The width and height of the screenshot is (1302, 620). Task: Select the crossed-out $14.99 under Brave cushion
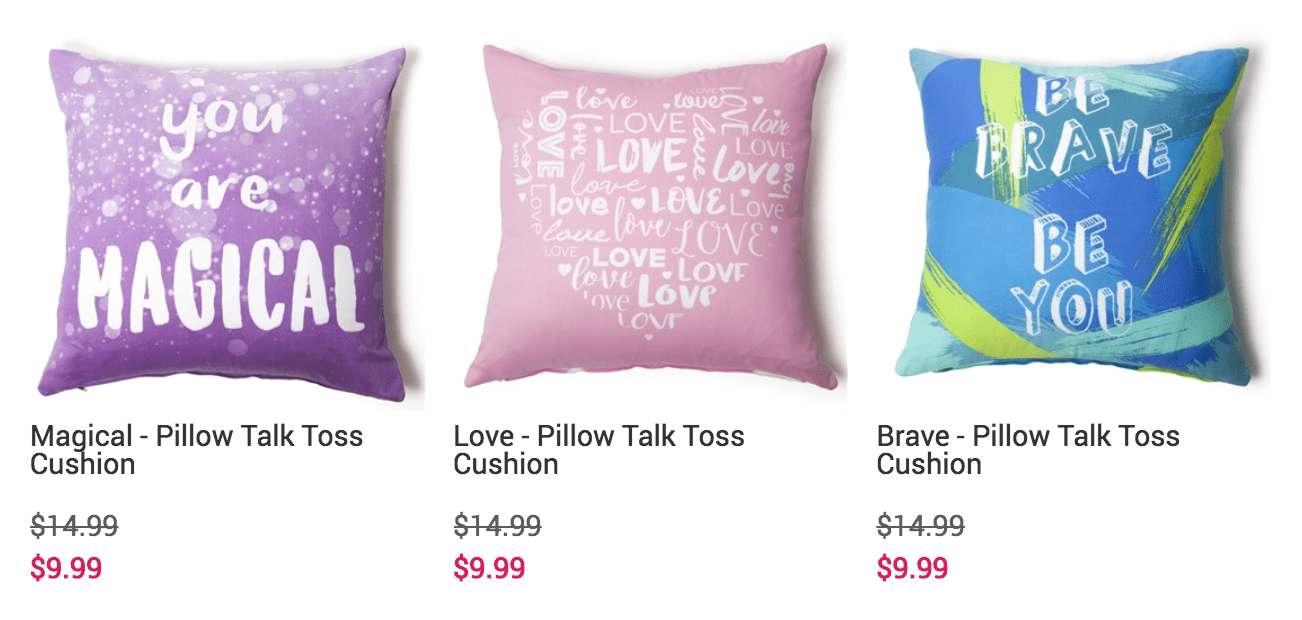(x=920, y=525)
